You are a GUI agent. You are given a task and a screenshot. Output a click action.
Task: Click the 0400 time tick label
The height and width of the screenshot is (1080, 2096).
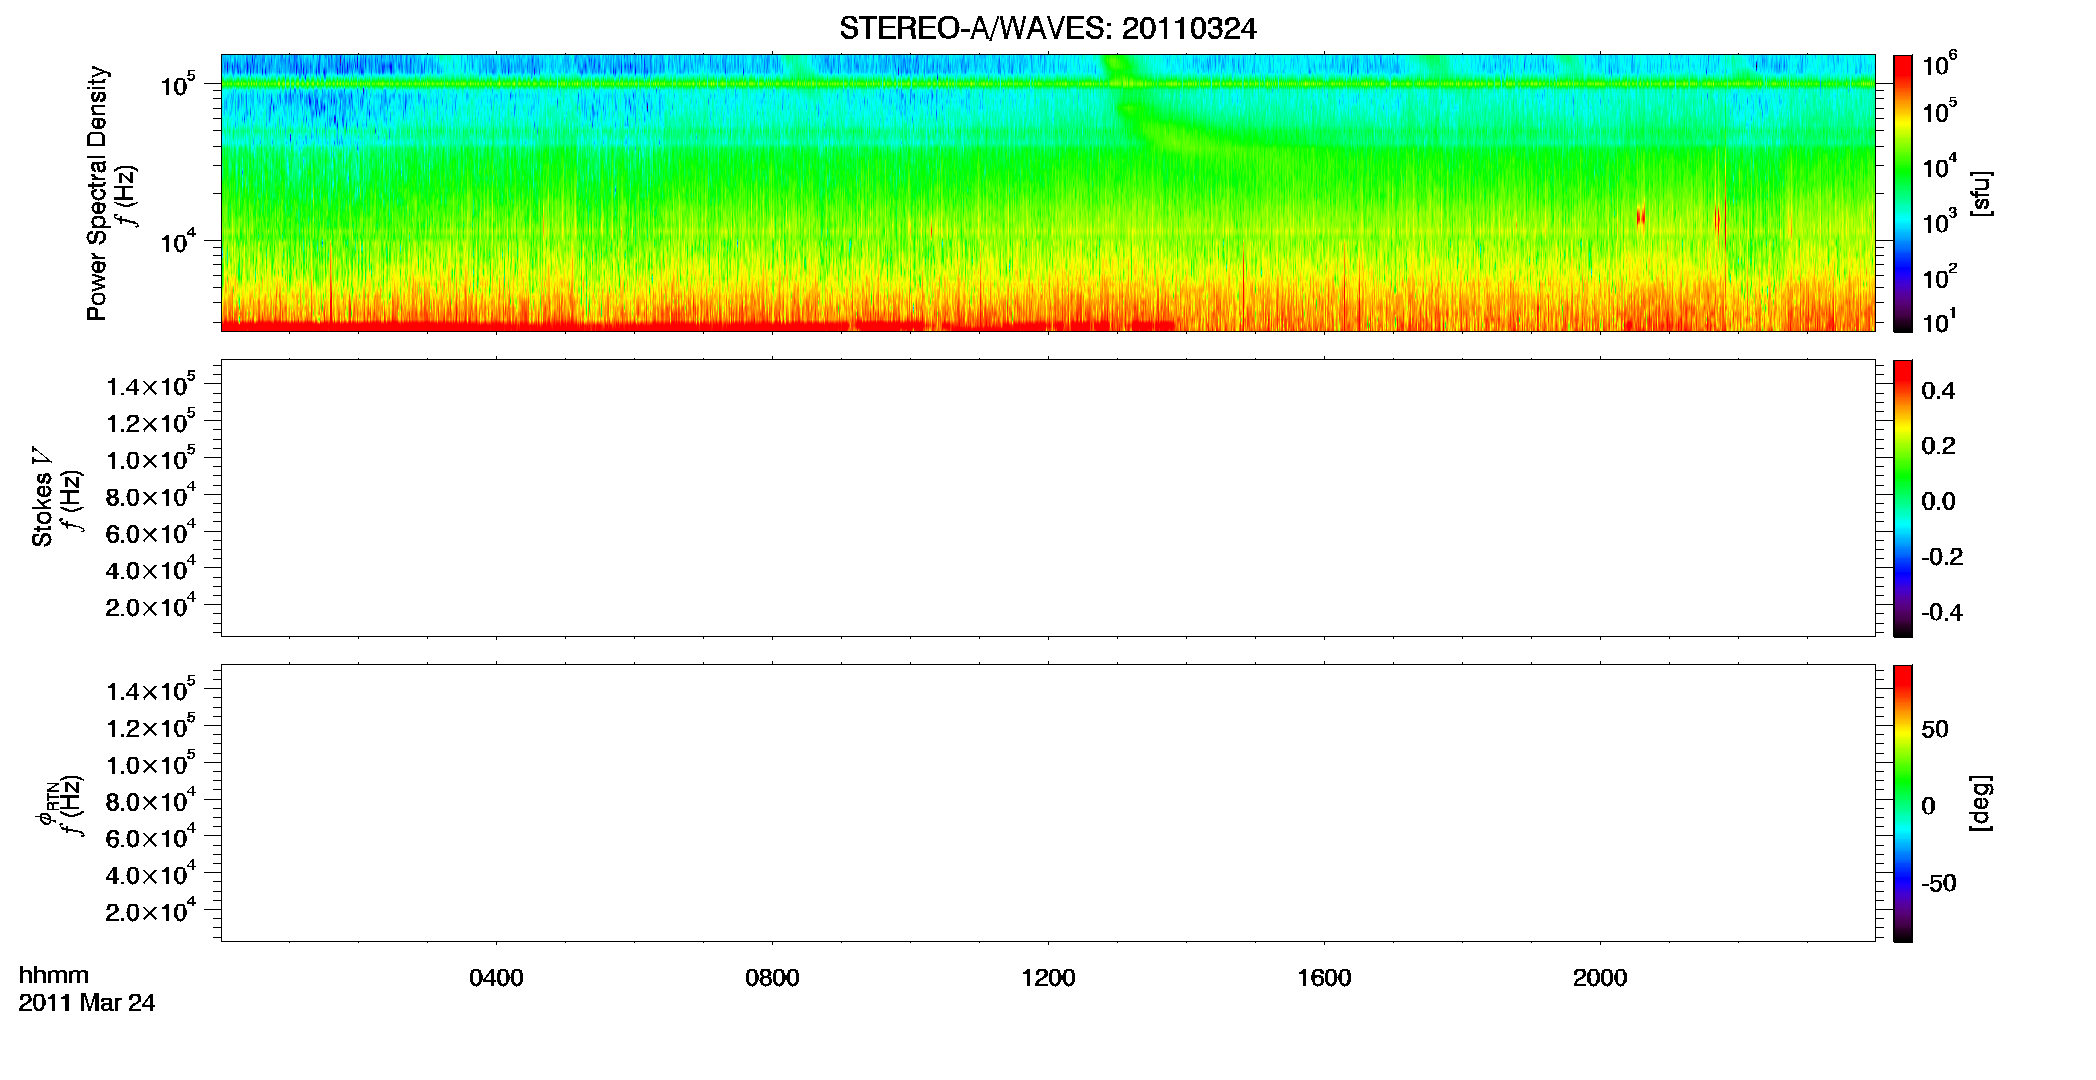coord(496,978)
